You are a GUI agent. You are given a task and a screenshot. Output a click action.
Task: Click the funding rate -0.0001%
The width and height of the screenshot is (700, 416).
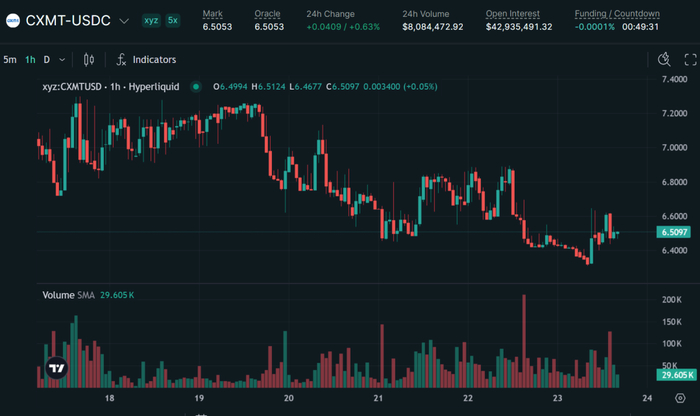tap(595, 27)
